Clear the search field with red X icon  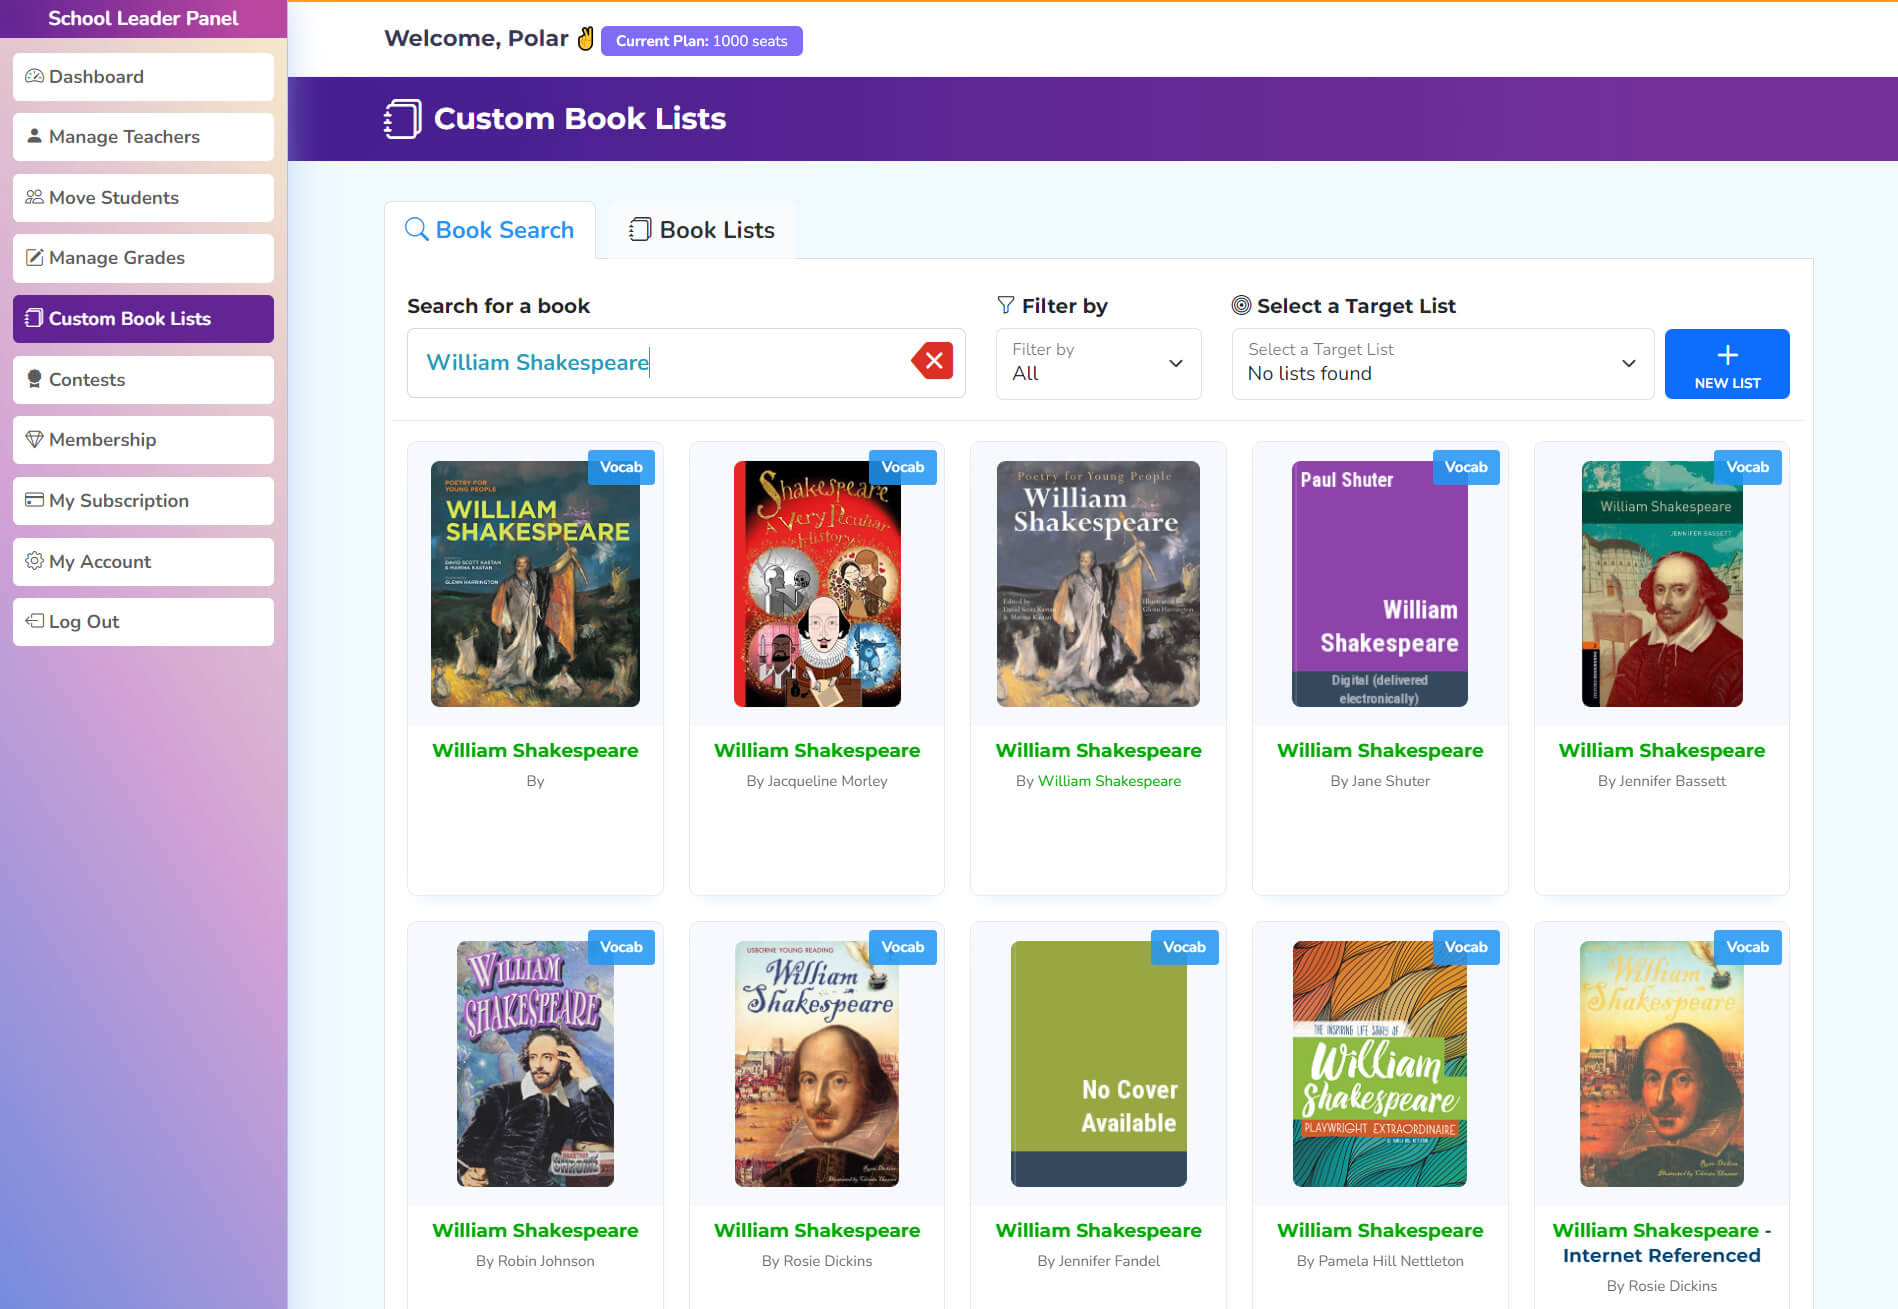click(933, 361)
